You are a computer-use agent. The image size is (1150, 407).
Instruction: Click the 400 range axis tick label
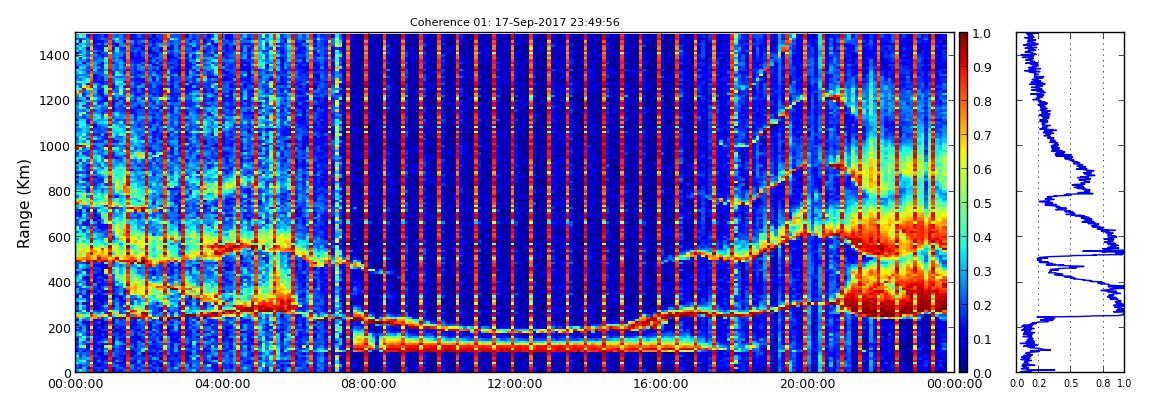point(58,282)
